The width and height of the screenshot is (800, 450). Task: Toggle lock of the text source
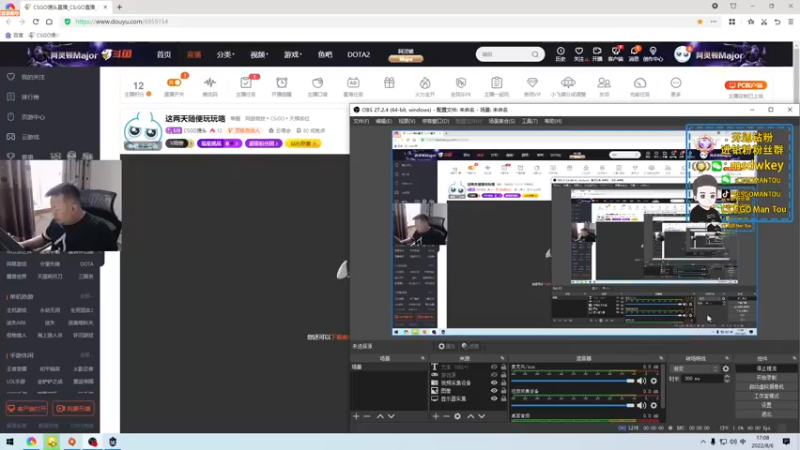point(504,367)
